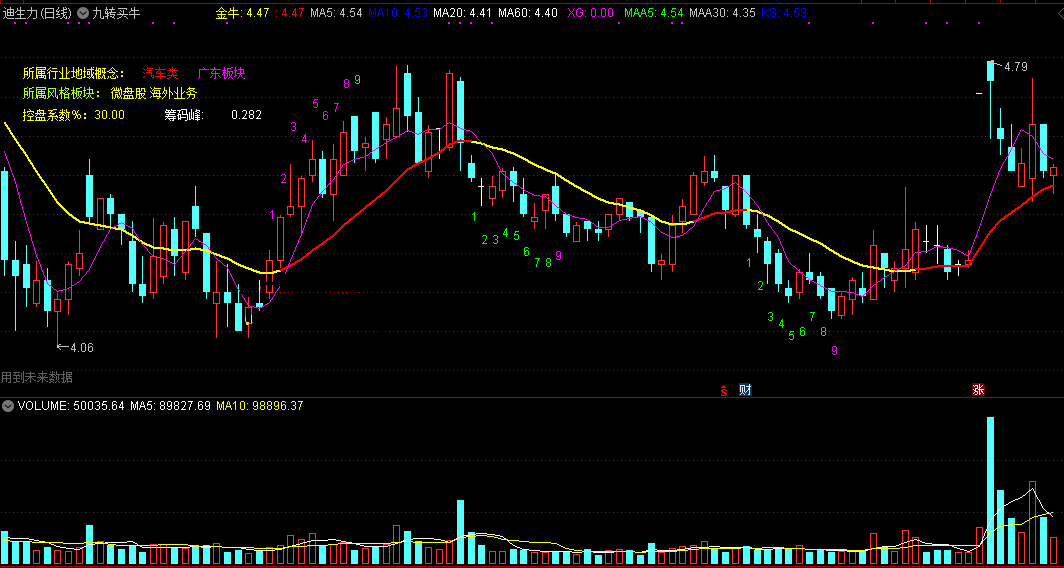Click the 涨 limit-up marker icon
This screenshot has height=568, width=1064.
pyautogui.click(x=978, y=390)
